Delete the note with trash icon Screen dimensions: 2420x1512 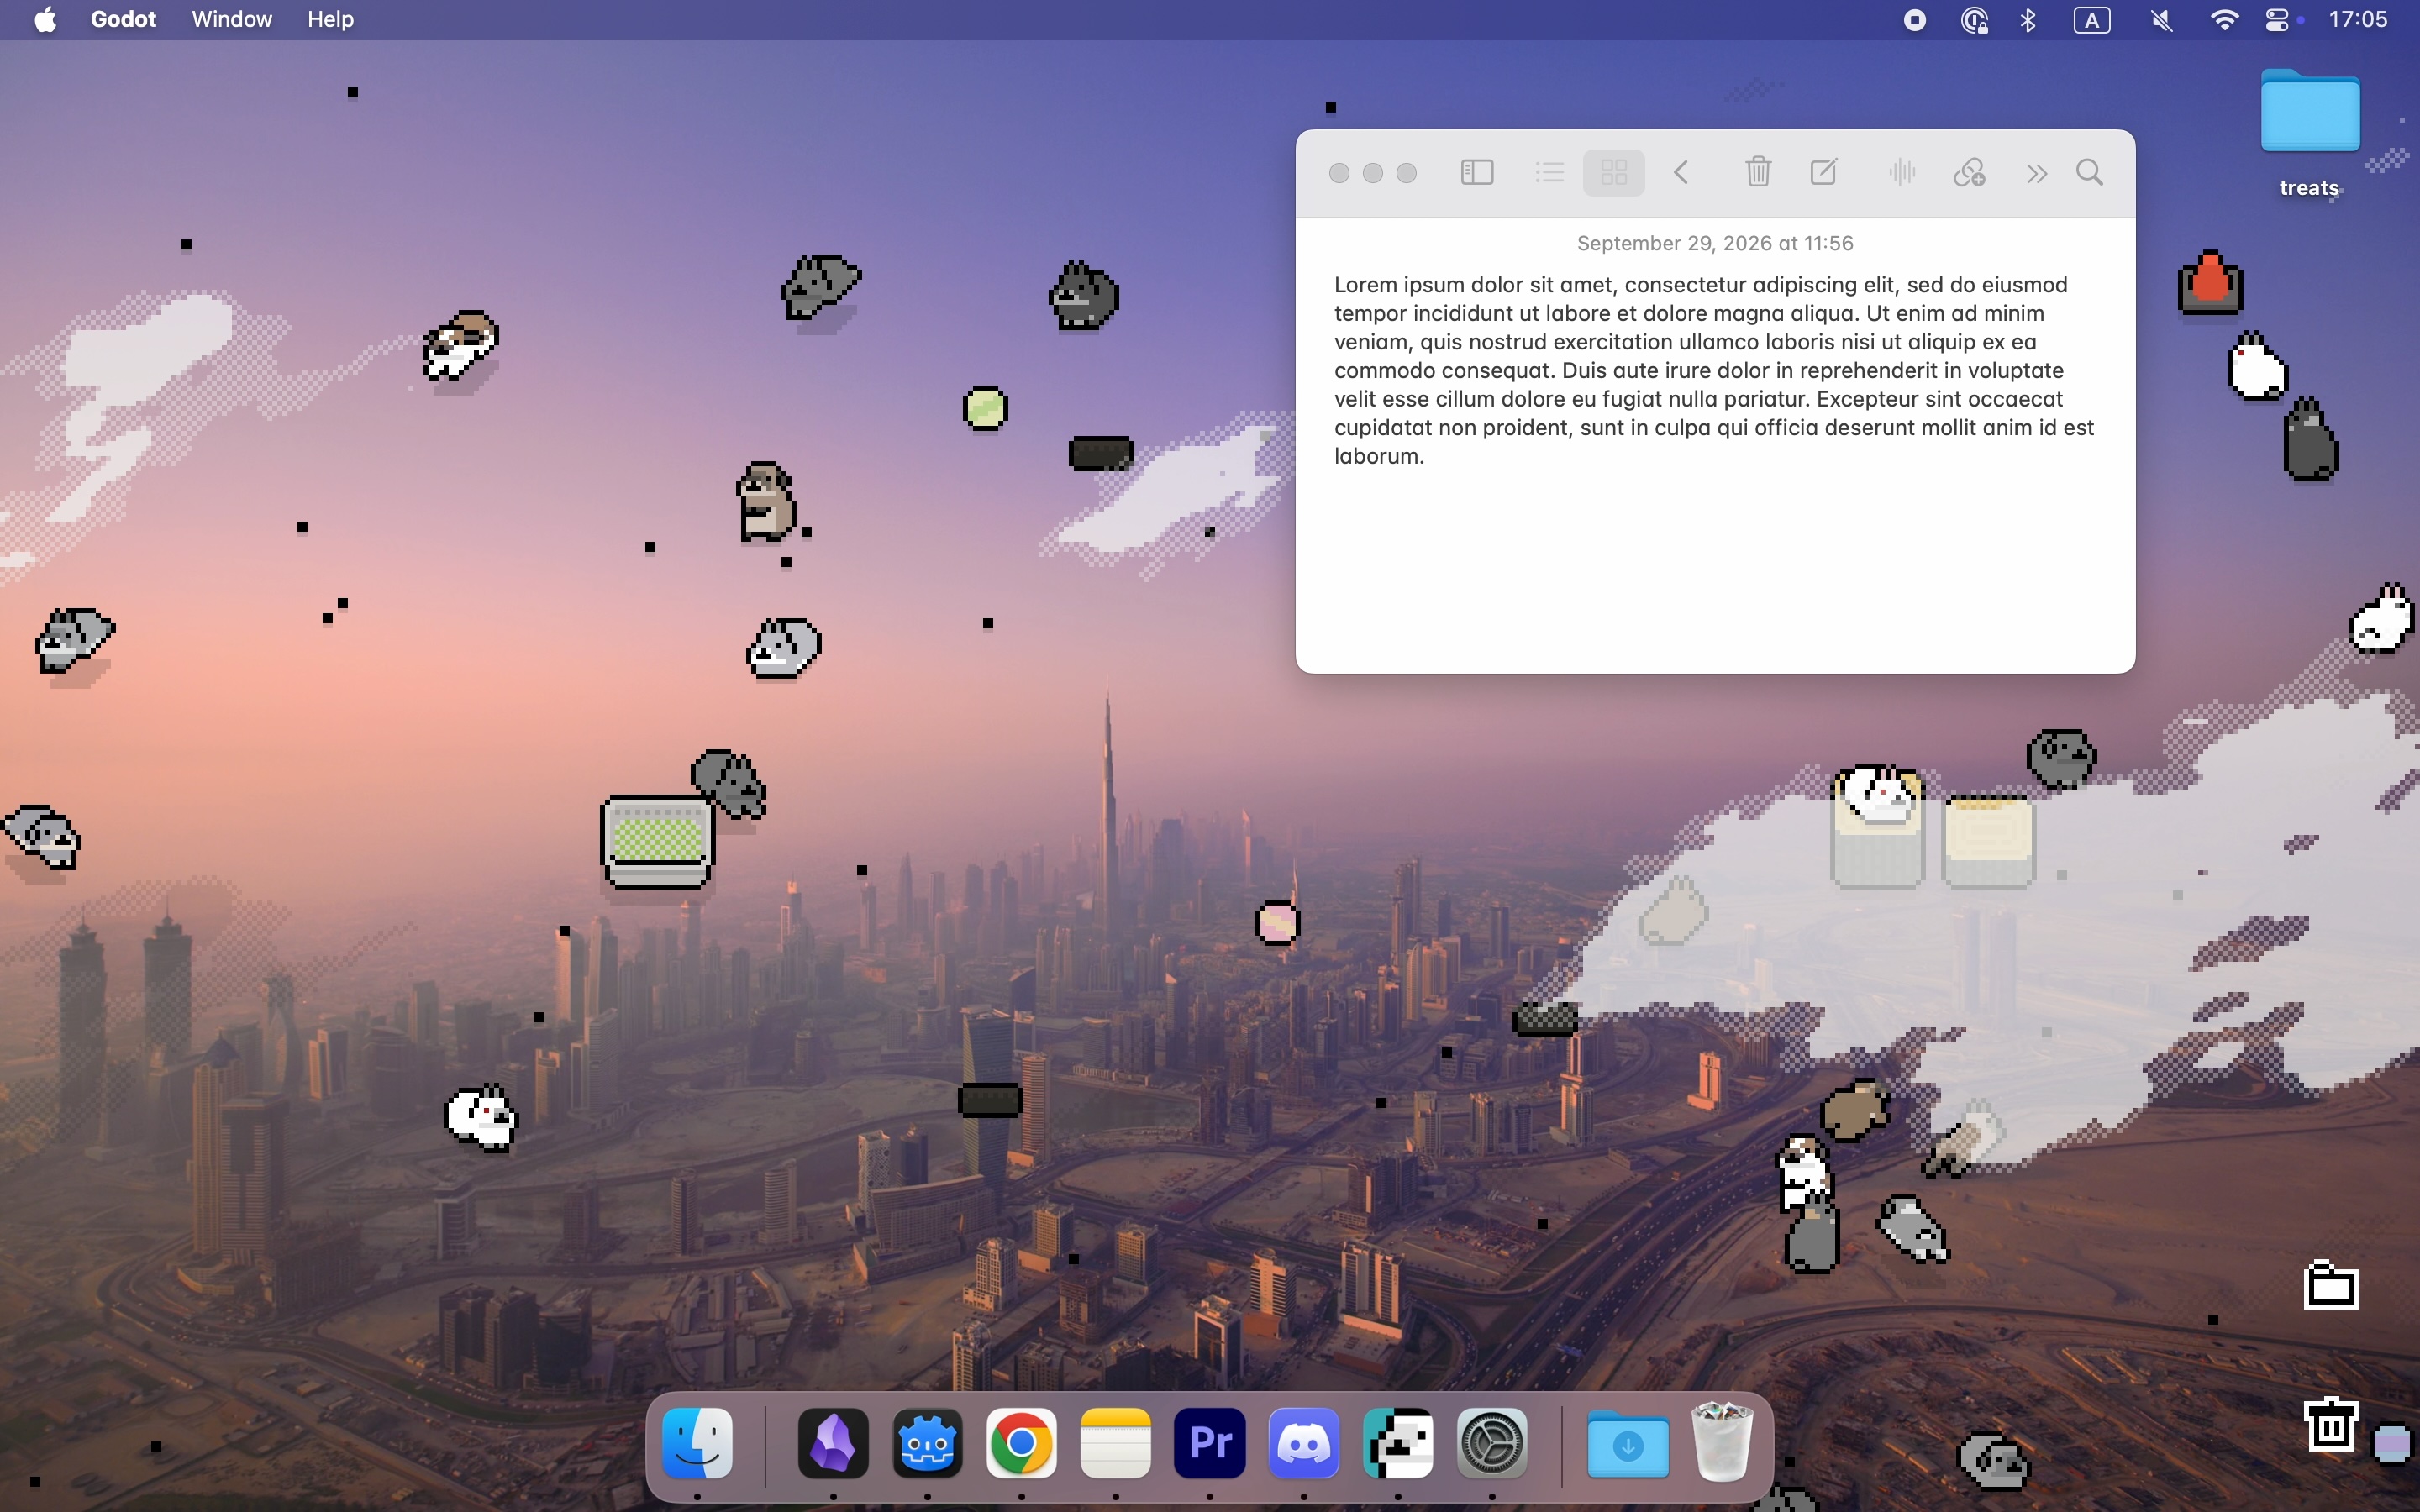1758,173
